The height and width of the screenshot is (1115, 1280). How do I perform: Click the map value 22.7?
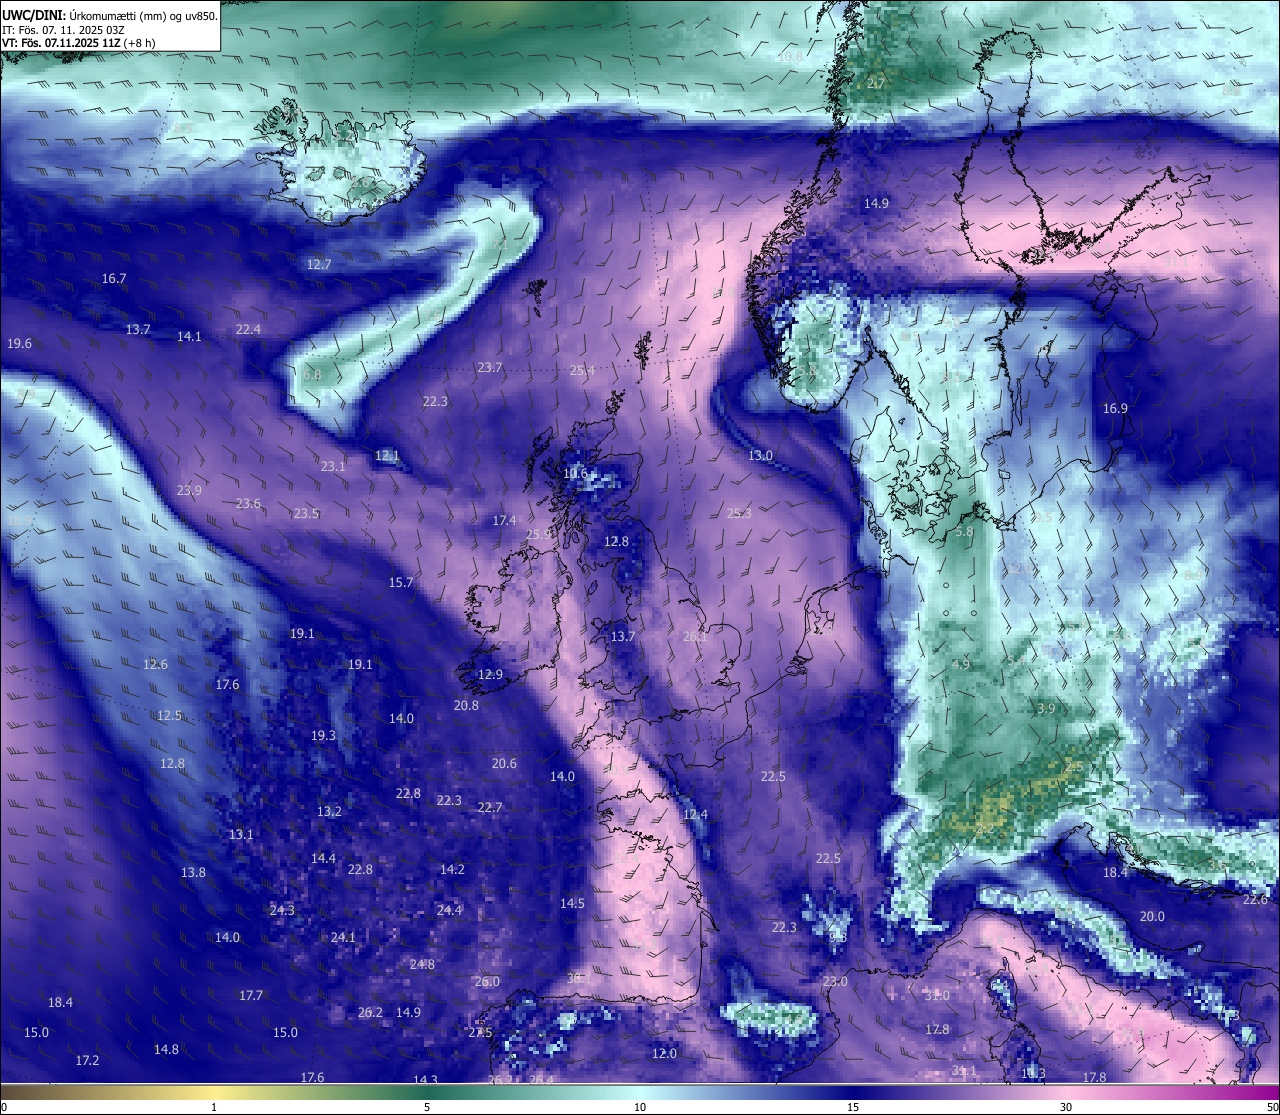489,807
